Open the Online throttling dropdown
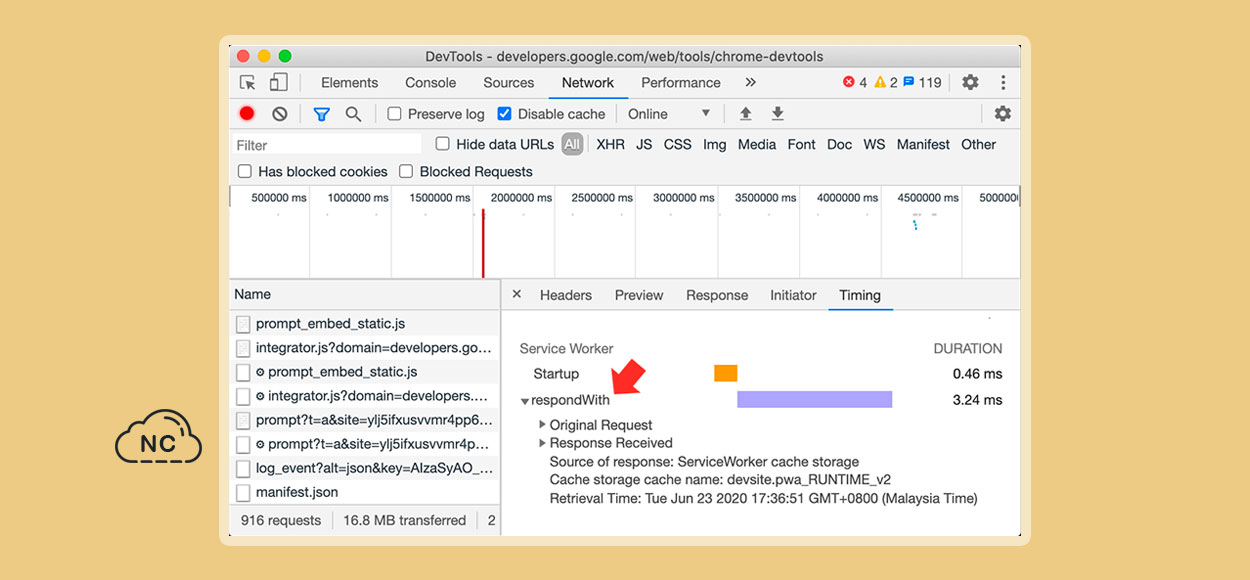1250x580 pixels. 668,114
